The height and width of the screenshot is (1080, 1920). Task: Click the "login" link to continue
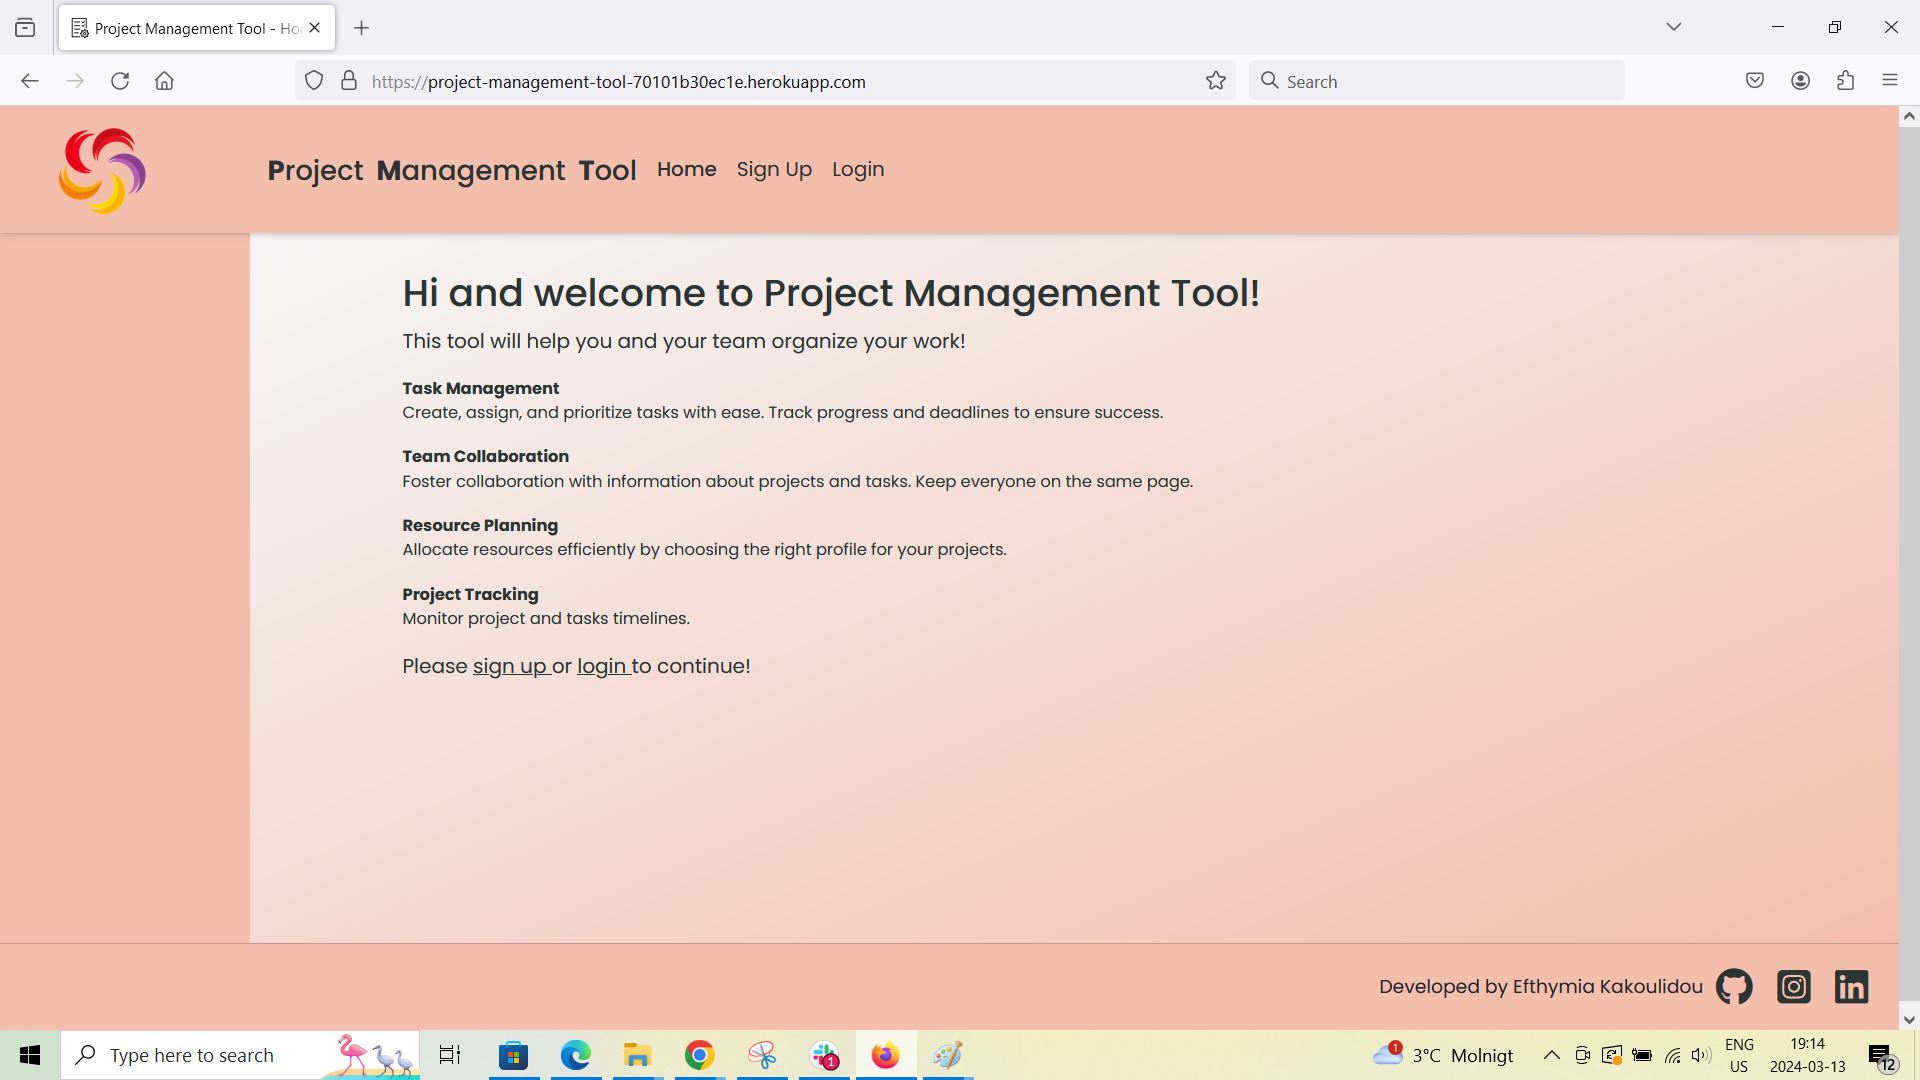601,666
